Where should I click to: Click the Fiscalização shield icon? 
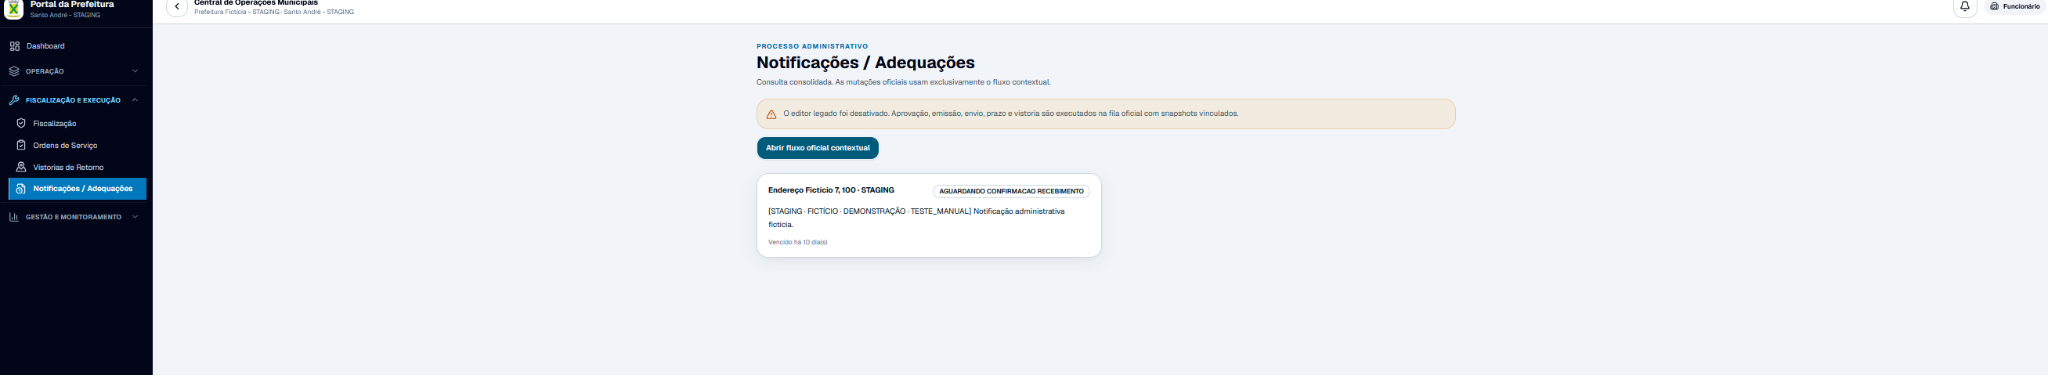click(21, 123)
